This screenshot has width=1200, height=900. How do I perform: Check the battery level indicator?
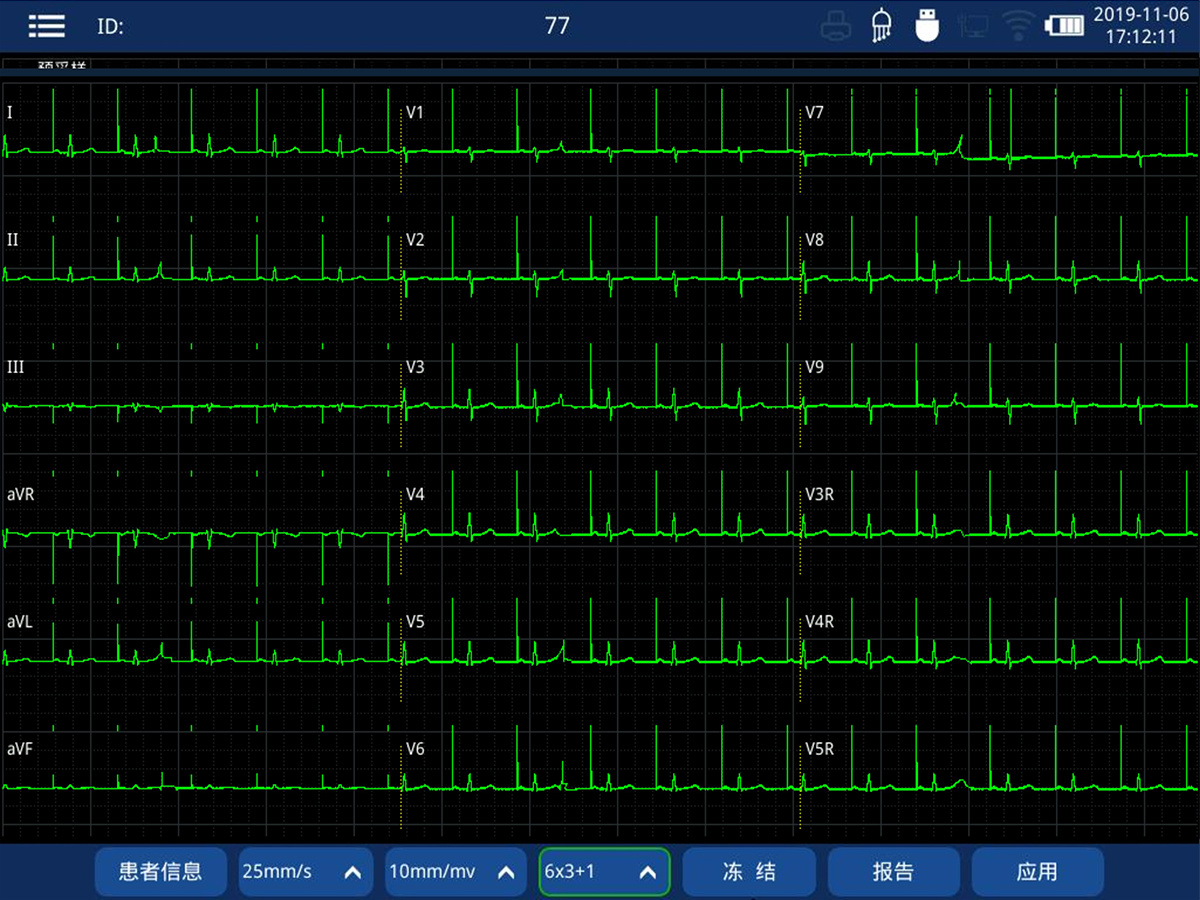point(1064,26)
